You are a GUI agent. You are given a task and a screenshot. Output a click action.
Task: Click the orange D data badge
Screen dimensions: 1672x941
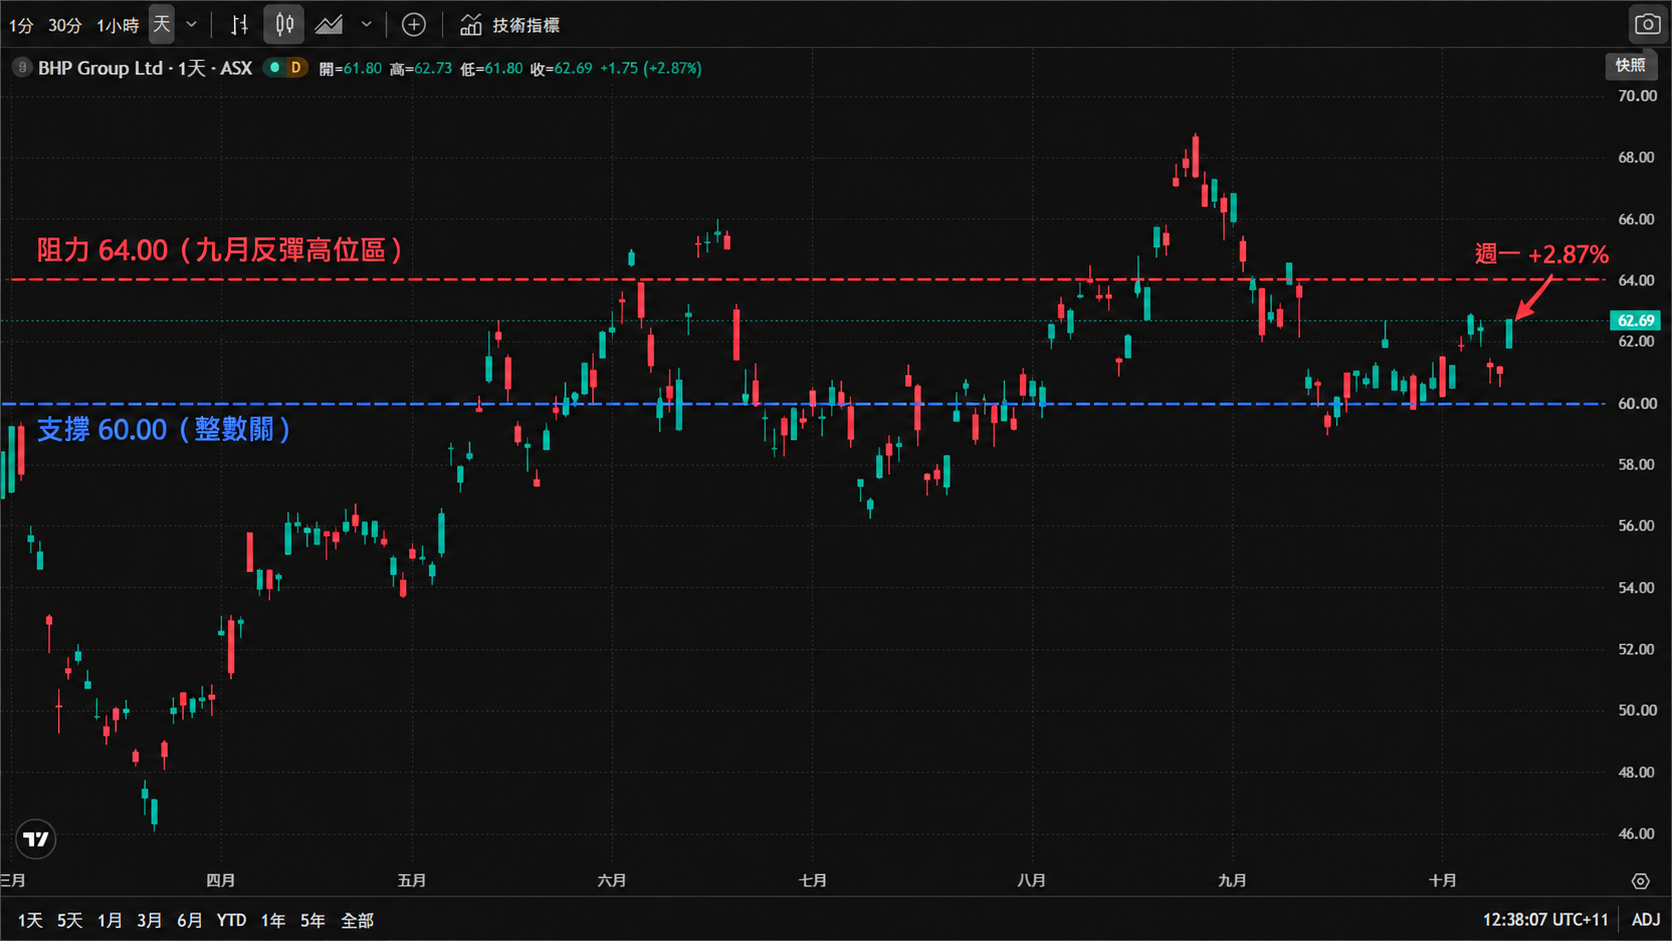[296, 68]
